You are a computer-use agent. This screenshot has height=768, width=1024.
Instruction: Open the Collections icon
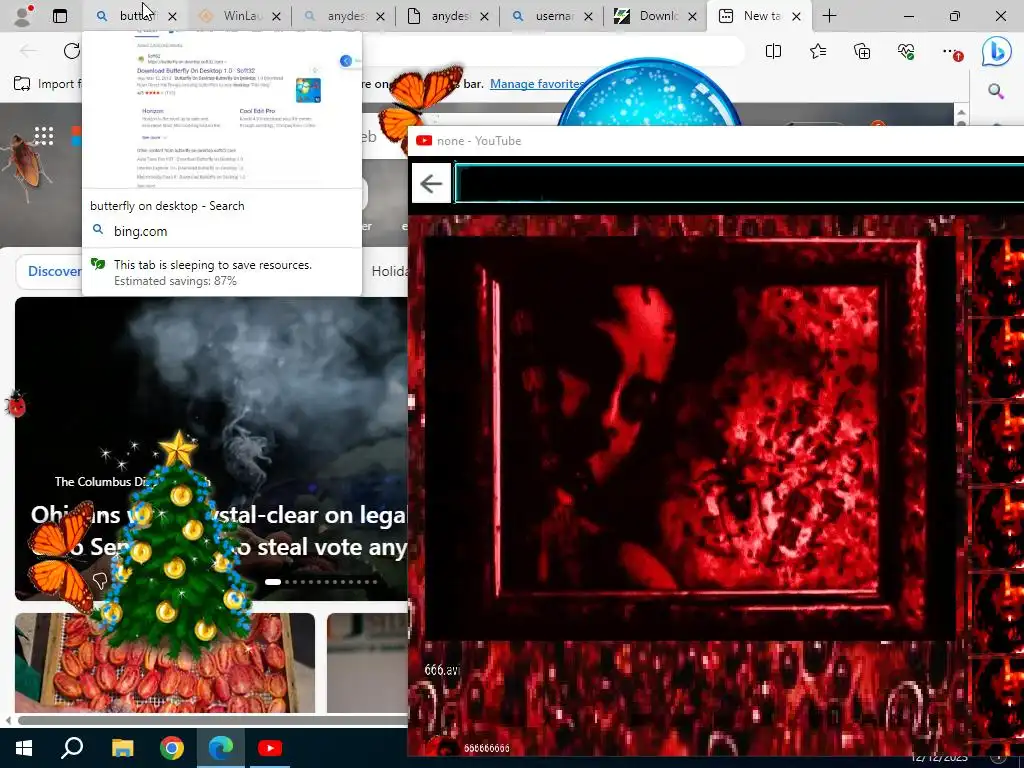pyautogui.click(x=862, y=51)
